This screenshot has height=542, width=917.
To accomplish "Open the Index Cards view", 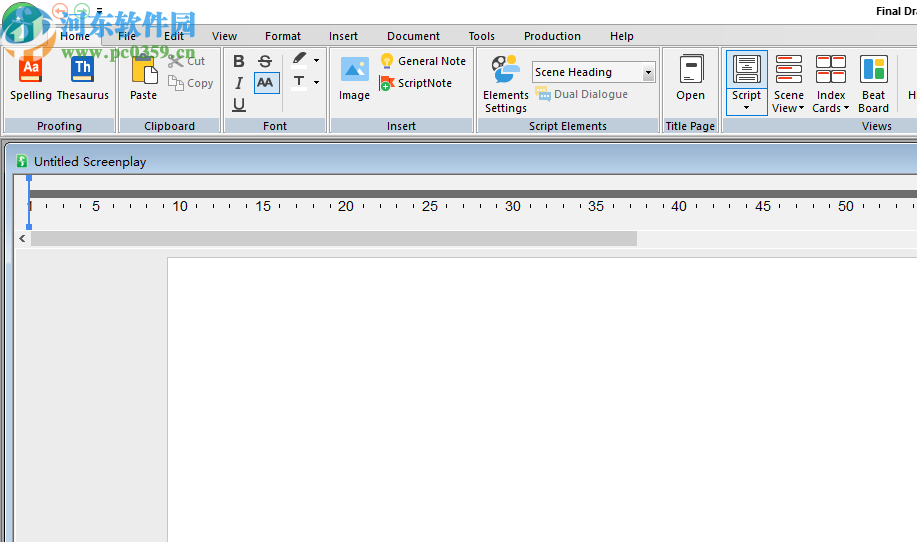I will tap(830, 84).
